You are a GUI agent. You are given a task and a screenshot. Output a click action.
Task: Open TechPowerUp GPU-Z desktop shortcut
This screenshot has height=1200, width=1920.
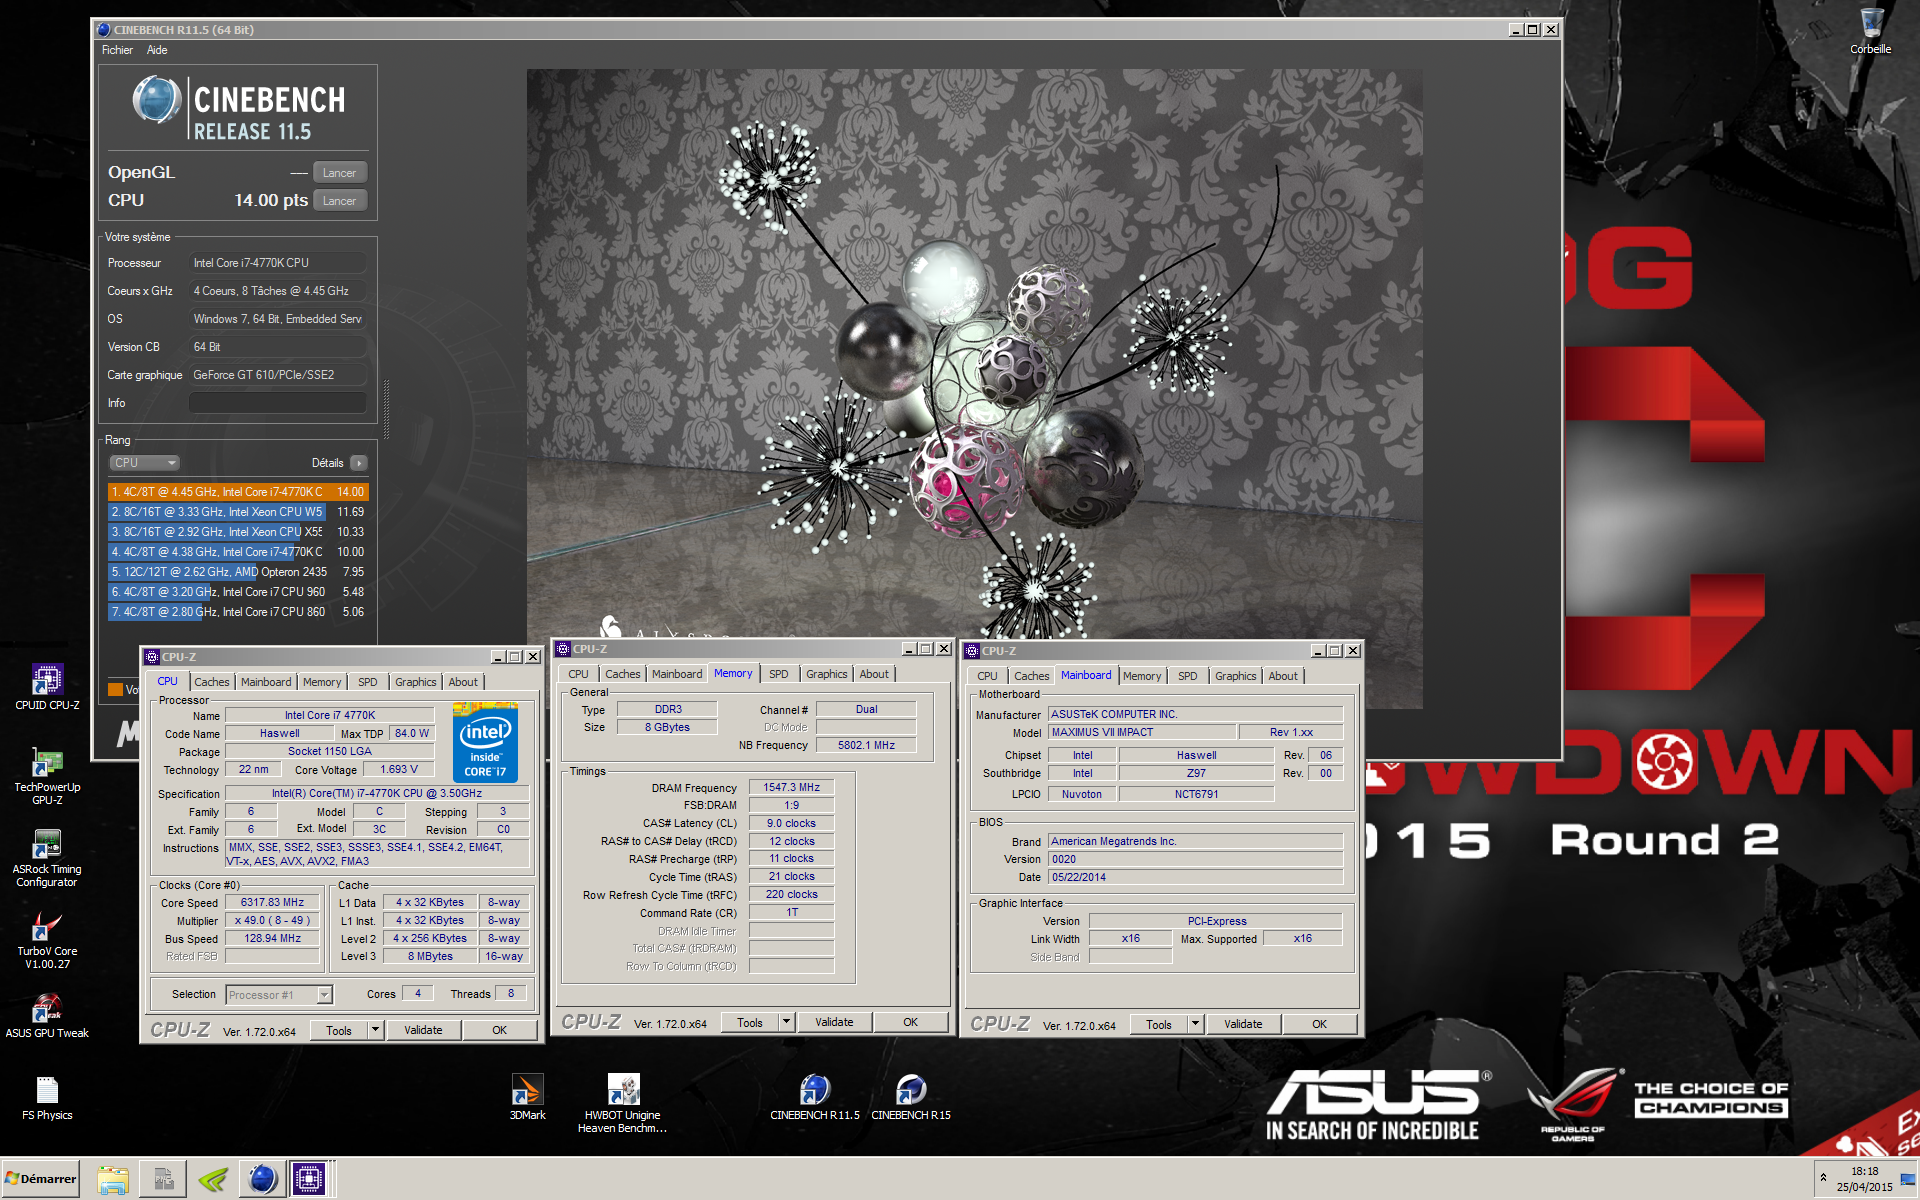pos(47,777)
